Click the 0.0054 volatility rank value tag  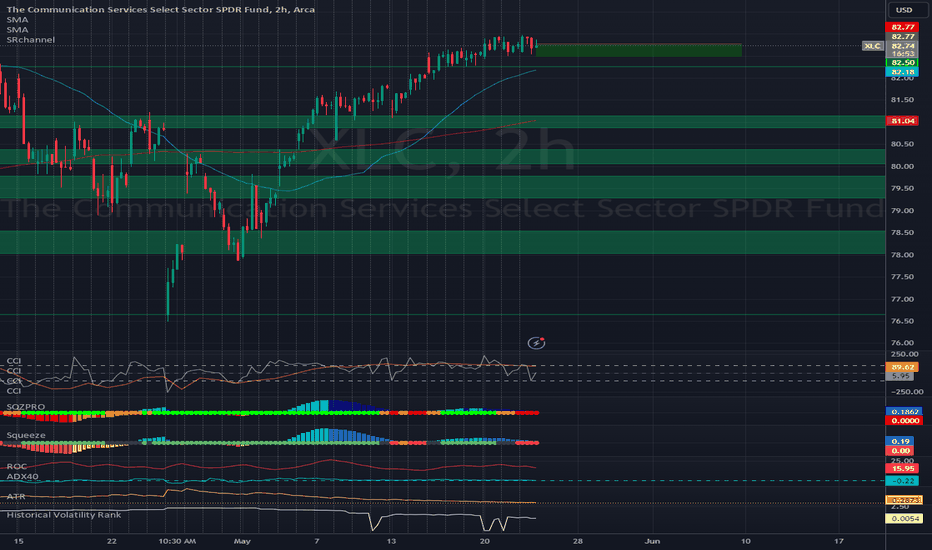pyautogui.click(x=903, y=518)
